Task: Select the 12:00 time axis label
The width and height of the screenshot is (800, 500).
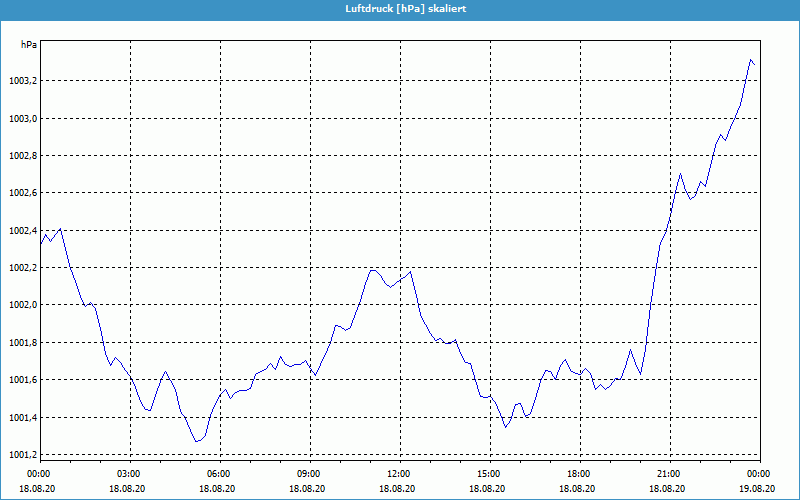Action: coord(398,474)
